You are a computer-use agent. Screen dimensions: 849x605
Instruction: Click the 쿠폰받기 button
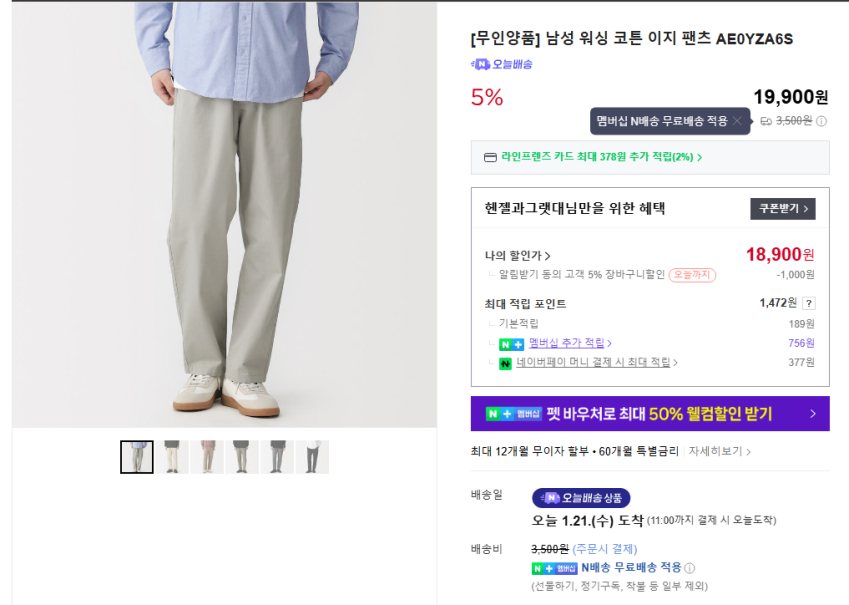coord(783,209)
